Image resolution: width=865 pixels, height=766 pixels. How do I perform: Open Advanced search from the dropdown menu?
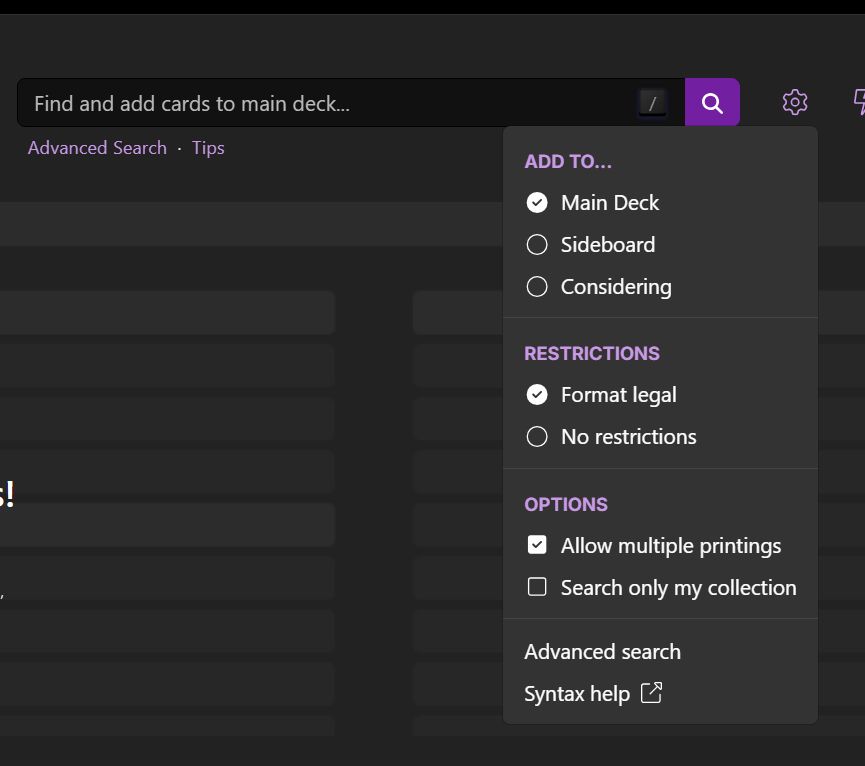(602, 652)
